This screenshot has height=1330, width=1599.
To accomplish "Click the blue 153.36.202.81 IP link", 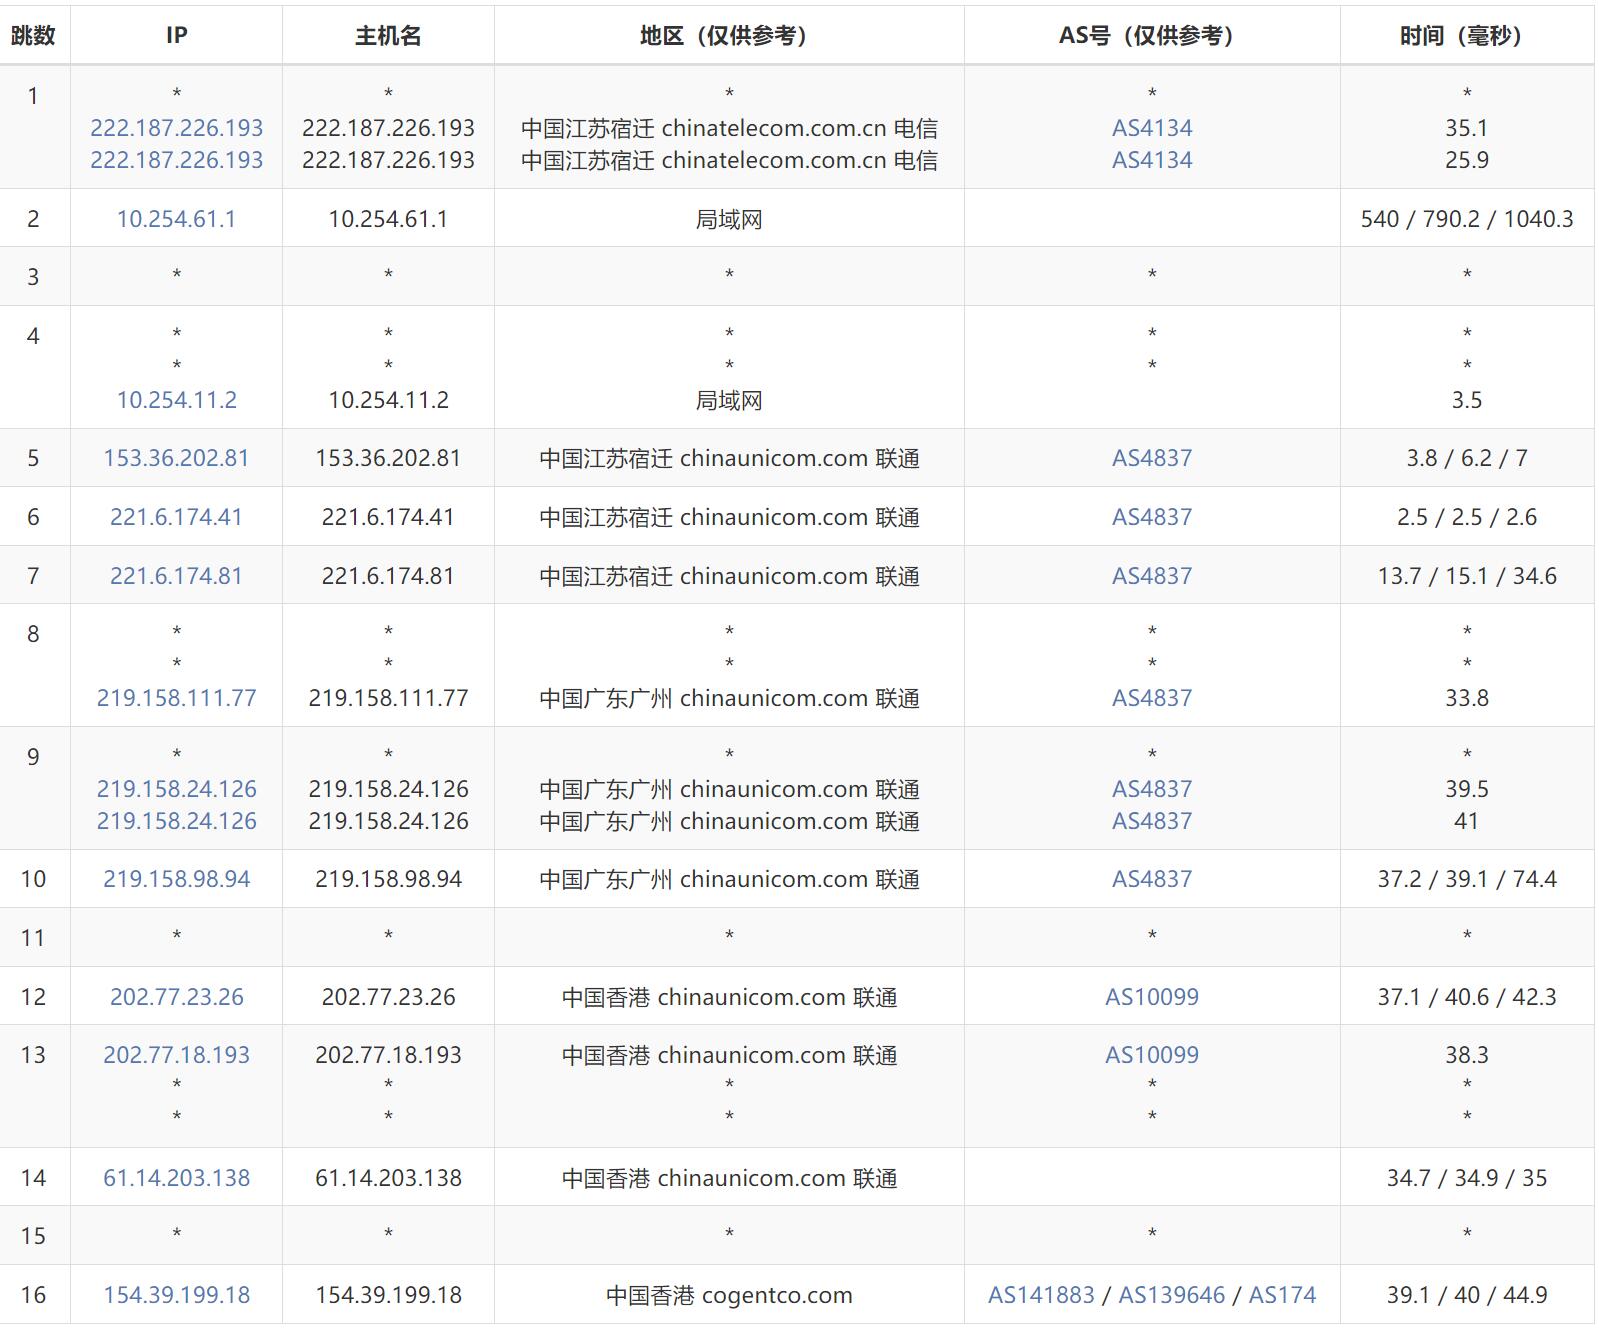I will tap(176, 458).
